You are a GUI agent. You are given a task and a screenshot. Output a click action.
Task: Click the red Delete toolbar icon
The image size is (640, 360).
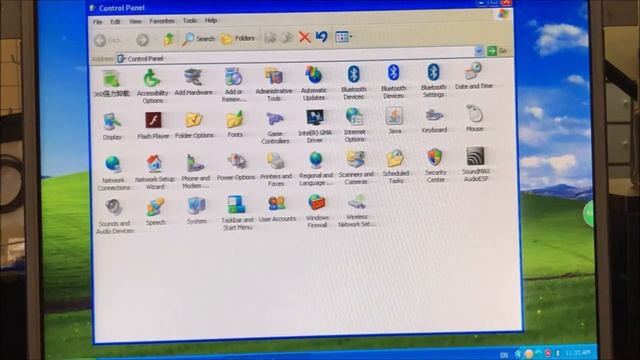click(x=304, y=37)
